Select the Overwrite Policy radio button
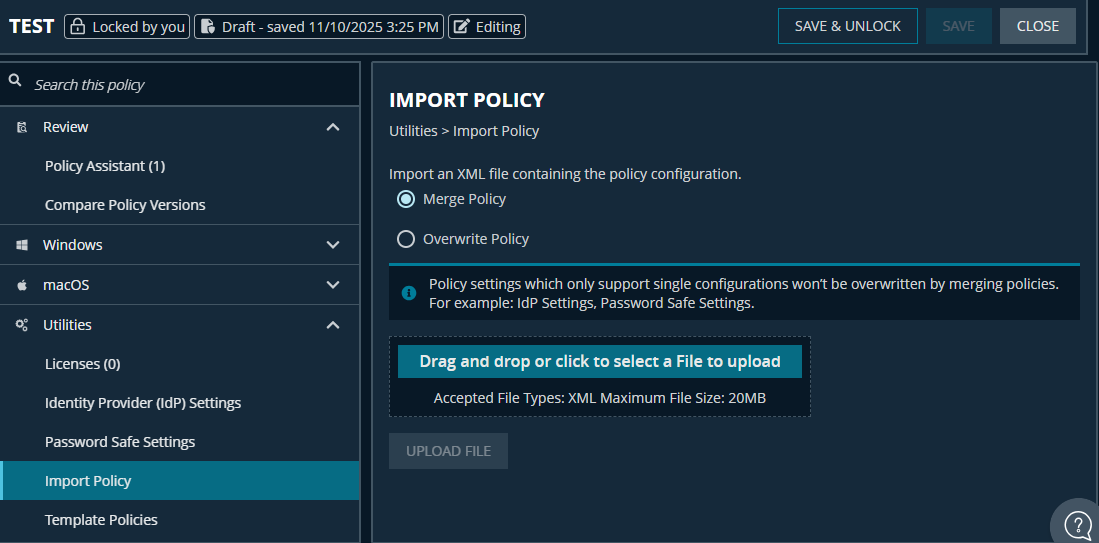 406,240
